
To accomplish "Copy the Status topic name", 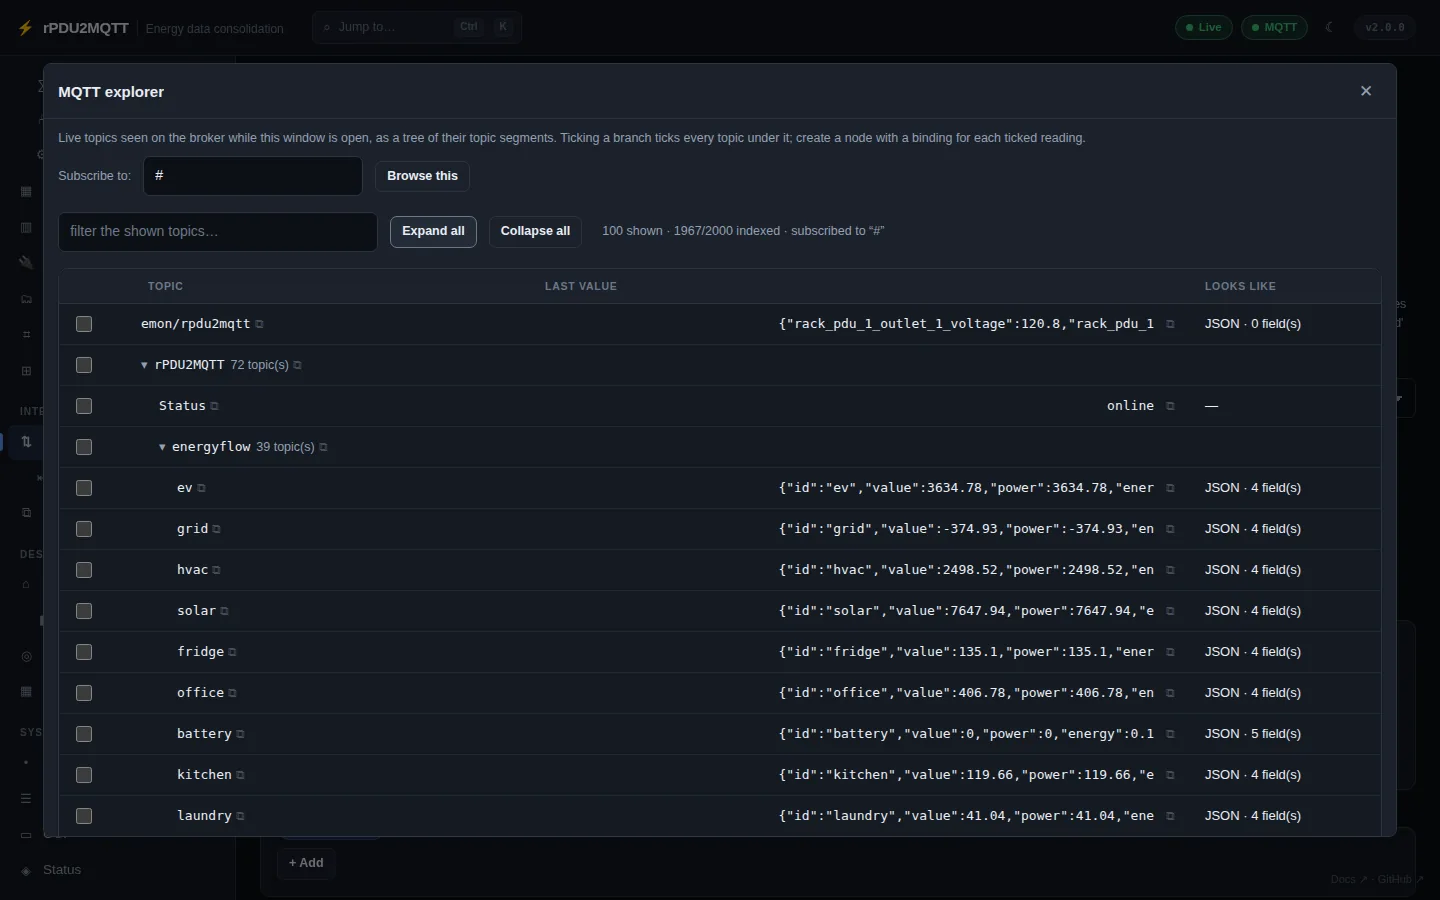I will 215,406.
